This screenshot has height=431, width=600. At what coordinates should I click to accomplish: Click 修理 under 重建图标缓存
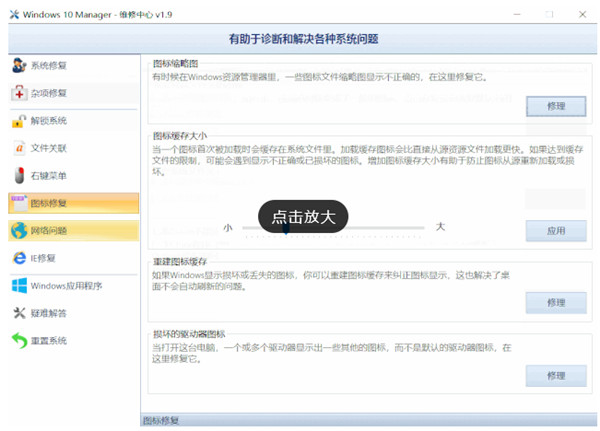pyautogui.click(x=556, y=303)
